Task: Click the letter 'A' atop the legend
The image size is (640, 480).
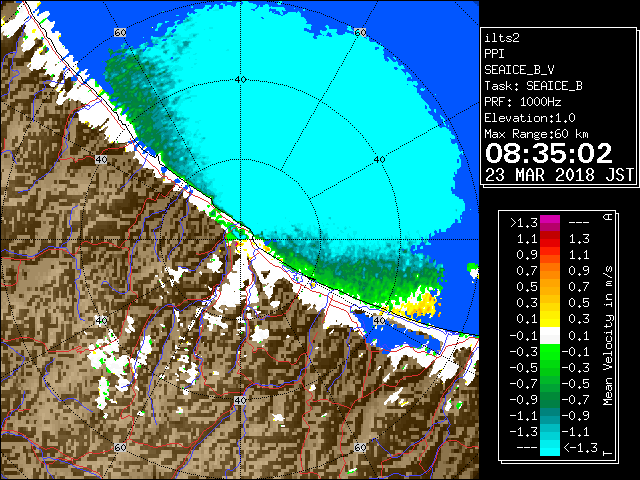Action: pyautogui.click(x=608, y=217)
